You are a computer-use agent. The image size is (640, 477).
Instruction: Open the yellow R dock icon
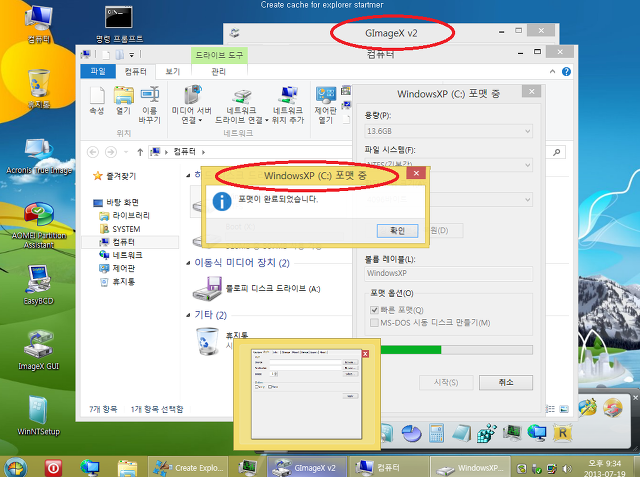(562, 433)
